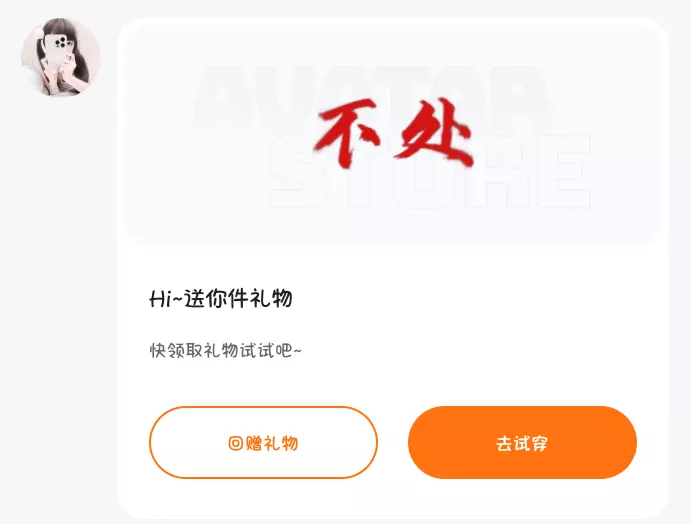Click the 礼物 word in the title
The image size is (691, 524).
271,298
